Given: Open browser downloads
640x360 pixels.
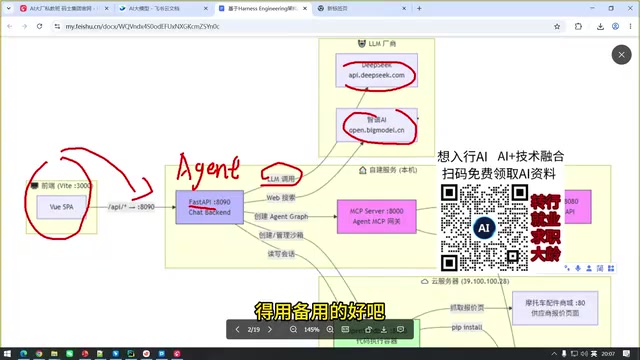Looking at the screenshot, I should coord(600,26).
